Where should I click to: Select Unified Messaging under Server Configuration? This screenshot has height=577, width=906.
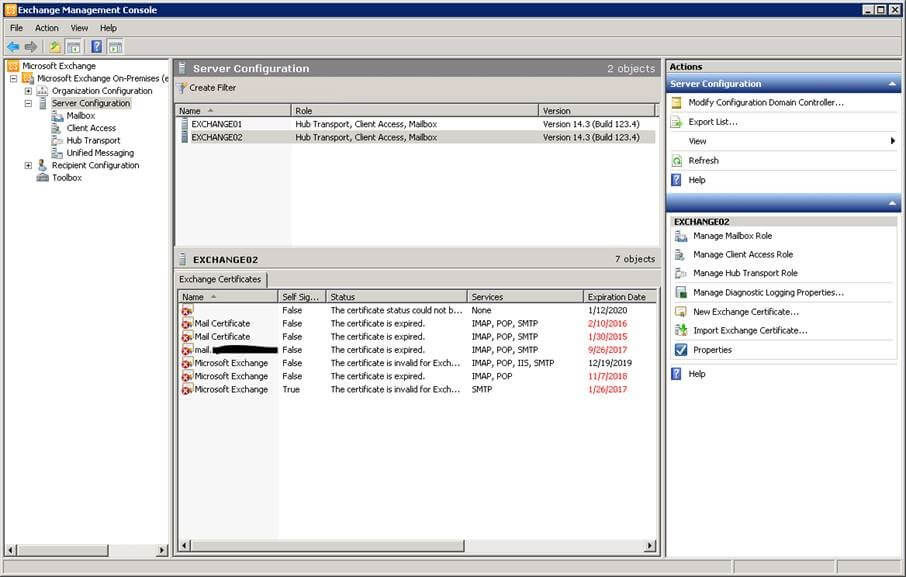pos(100,153)
